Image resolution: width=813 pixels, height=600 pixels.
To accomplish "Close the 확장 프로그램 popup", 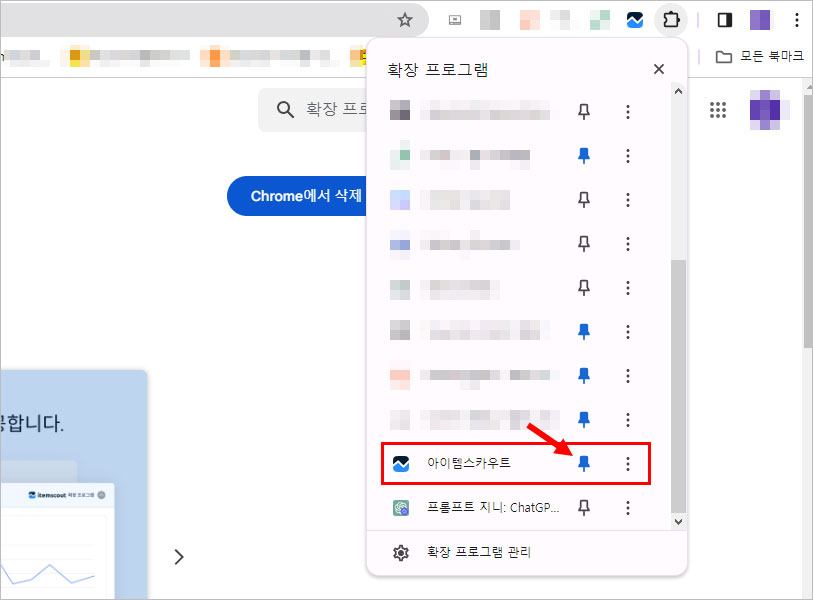I will (x=658, y=69).
